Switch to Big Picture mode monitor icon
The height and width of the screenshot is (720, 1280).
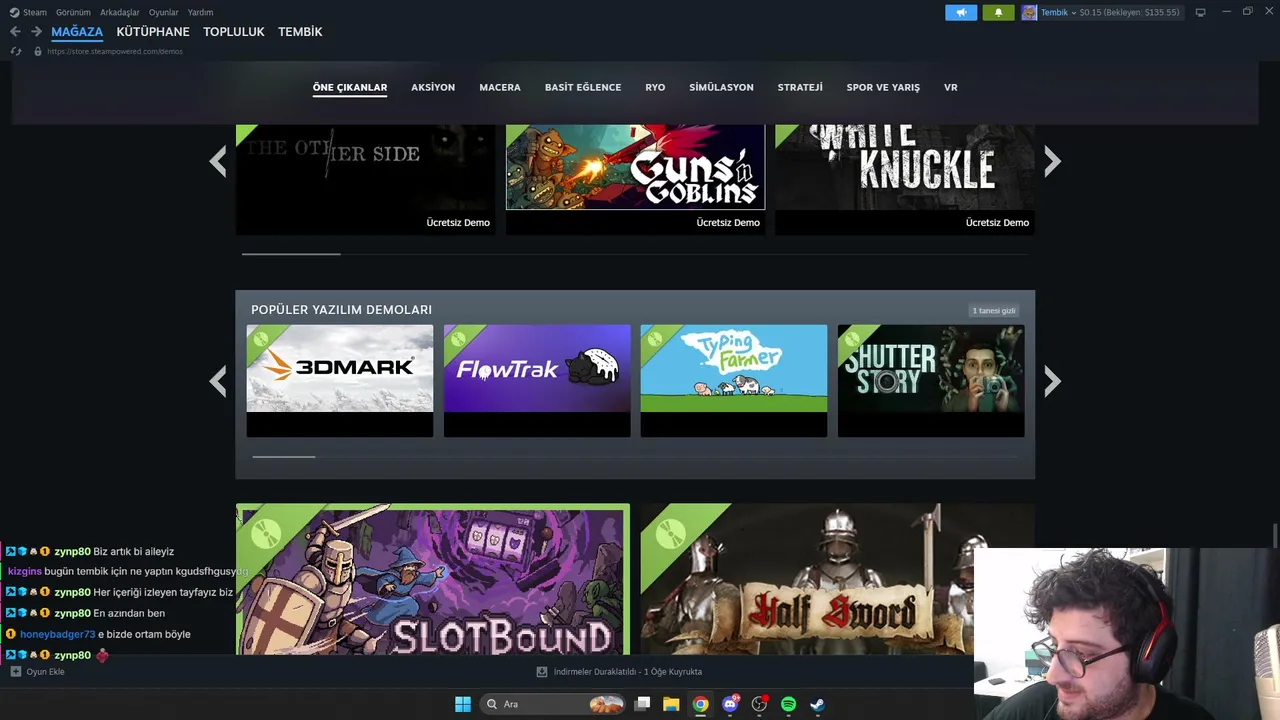[1200, 13]
